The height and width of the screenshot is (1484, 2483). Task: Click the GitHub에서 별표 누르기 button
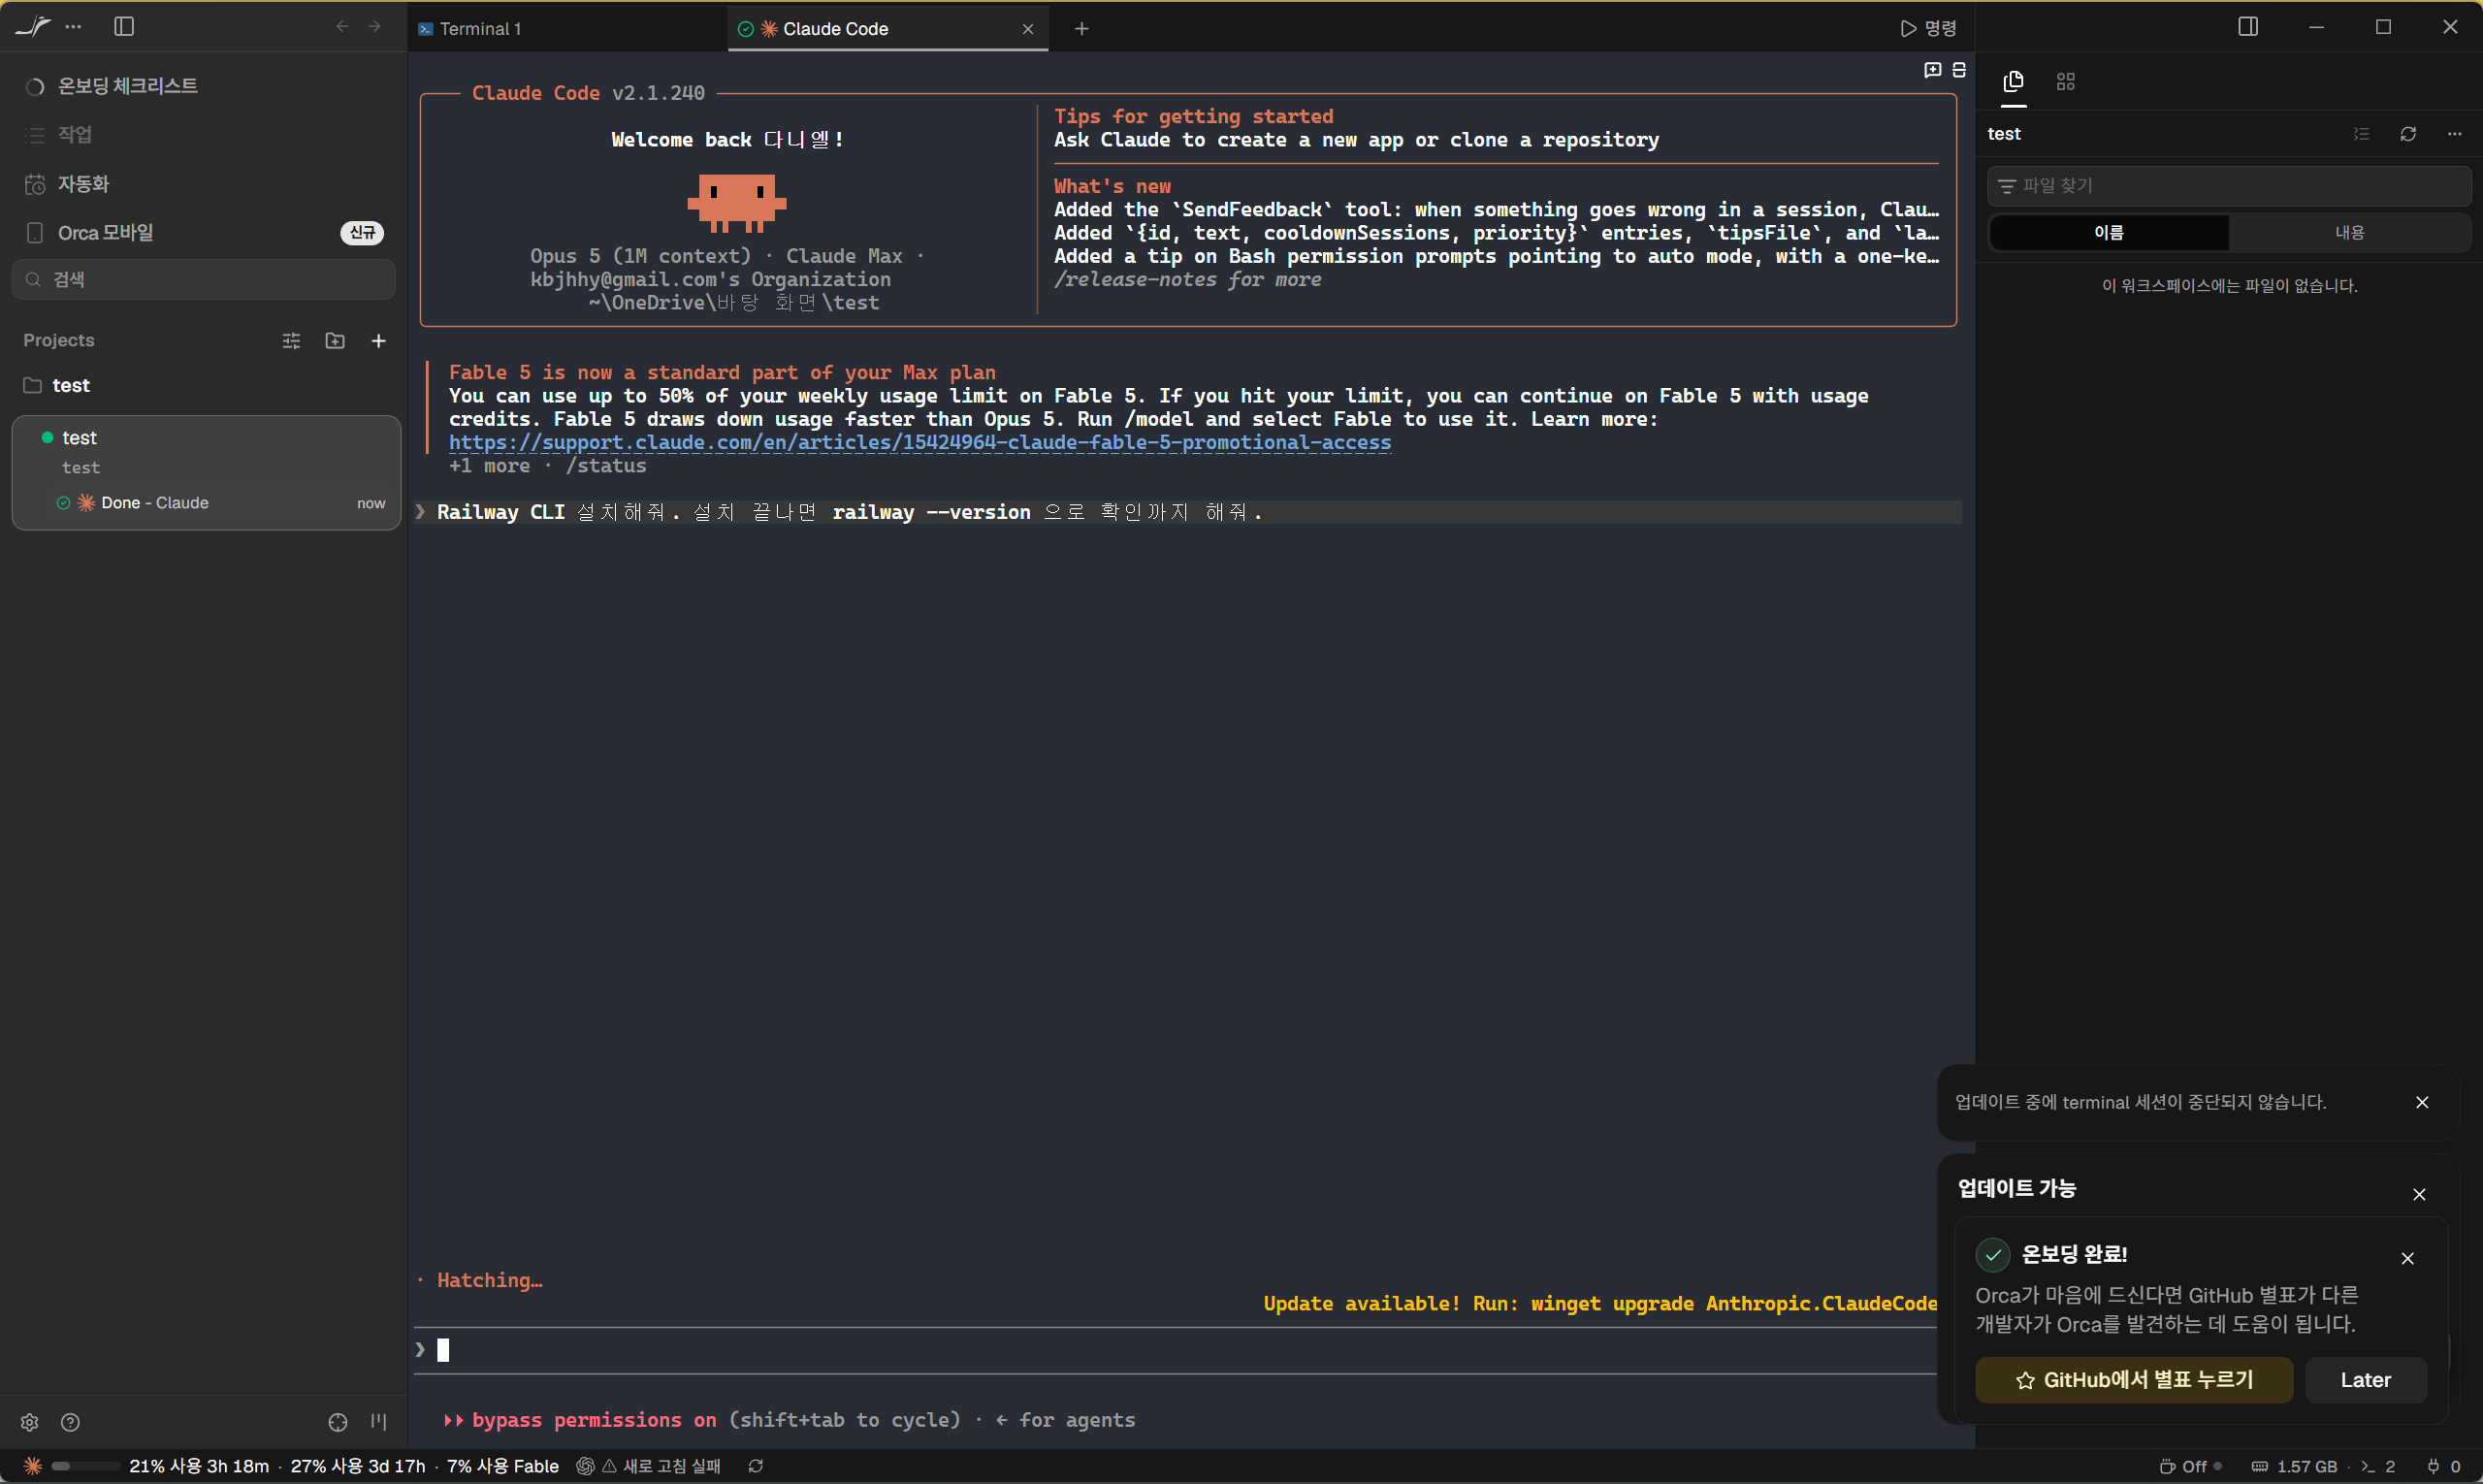(x=2134, y=1380)
